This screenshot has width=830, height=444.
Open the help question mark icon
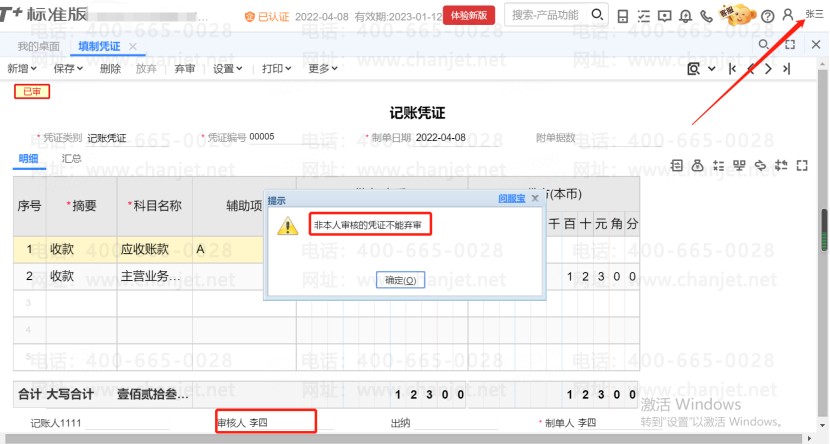tap(767, 16)
